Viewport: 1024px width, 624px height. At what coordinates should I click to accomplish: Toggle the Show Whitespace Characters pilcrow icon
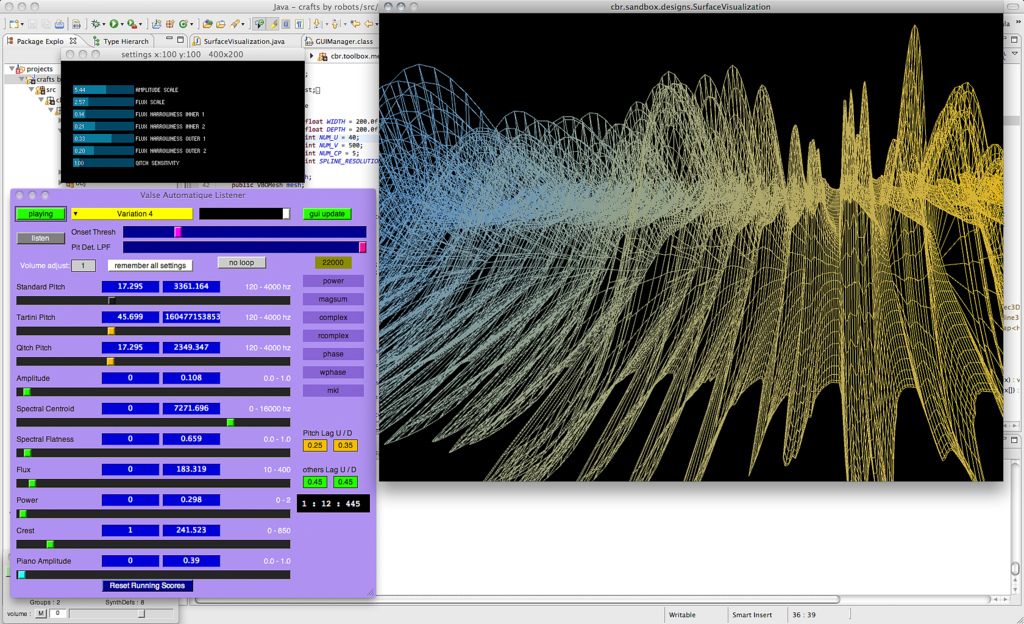click(x=300, y=24)
